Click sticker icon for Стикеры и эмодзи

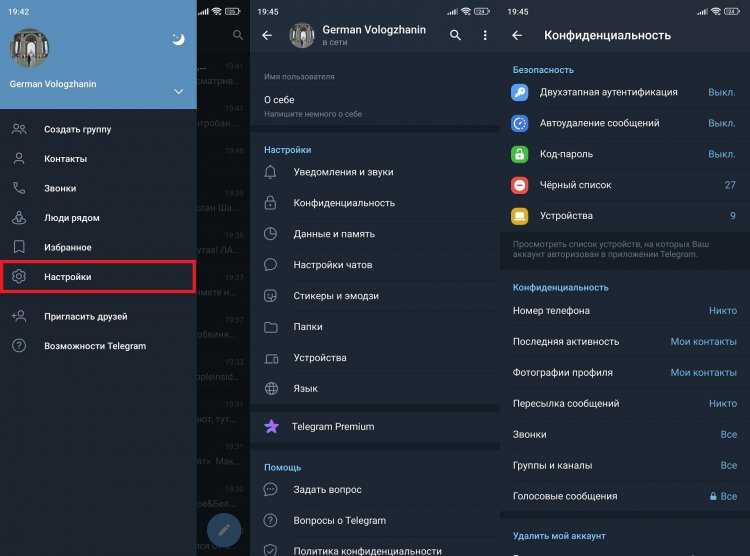pos(271,296)
